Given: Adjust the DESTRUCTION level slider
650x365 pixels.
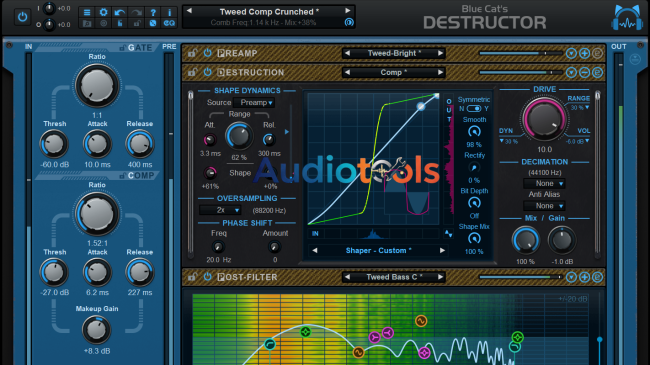Looking at the screenshot, I should tap(520, 73).
